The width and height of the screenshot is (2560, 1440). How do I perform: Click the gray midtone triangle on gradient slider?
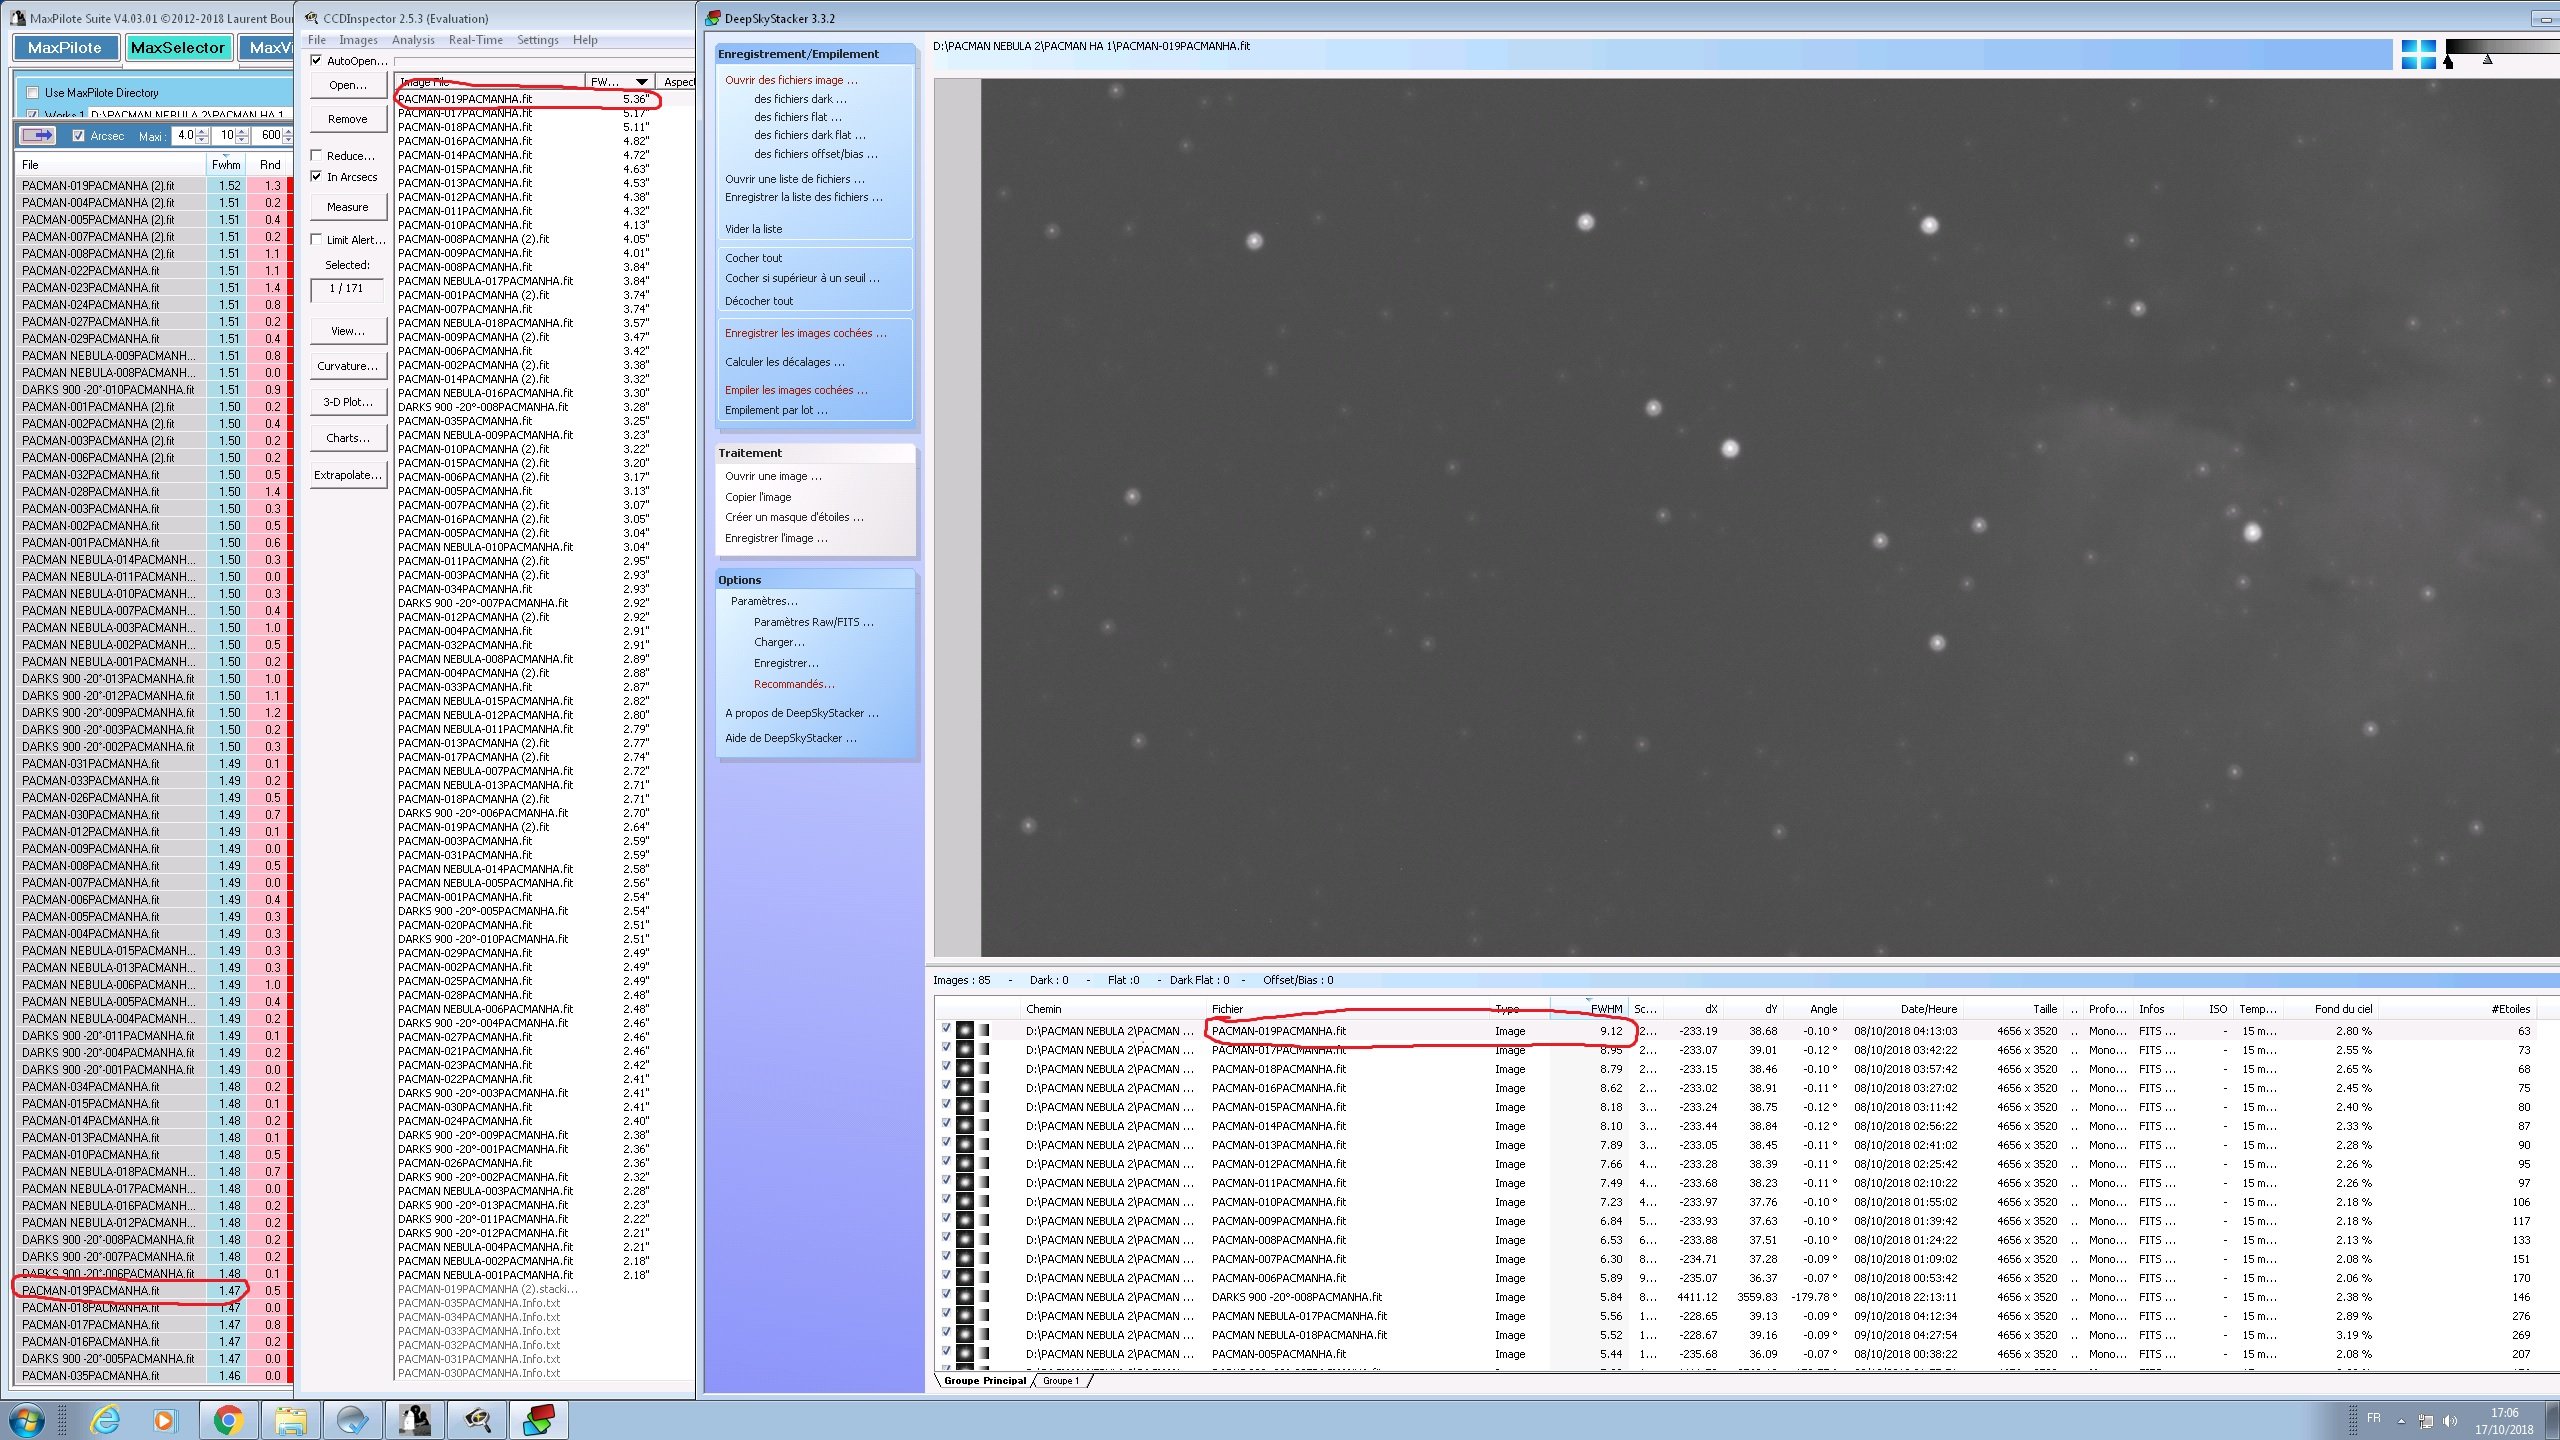(x=2487, y=61)
